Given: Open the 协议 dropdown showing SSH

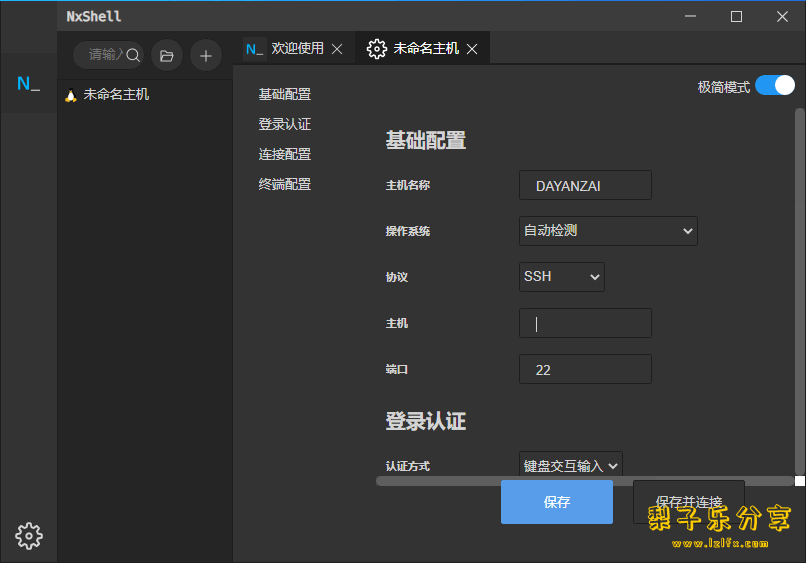Looking at the screenshot, I should pos(561,277).
